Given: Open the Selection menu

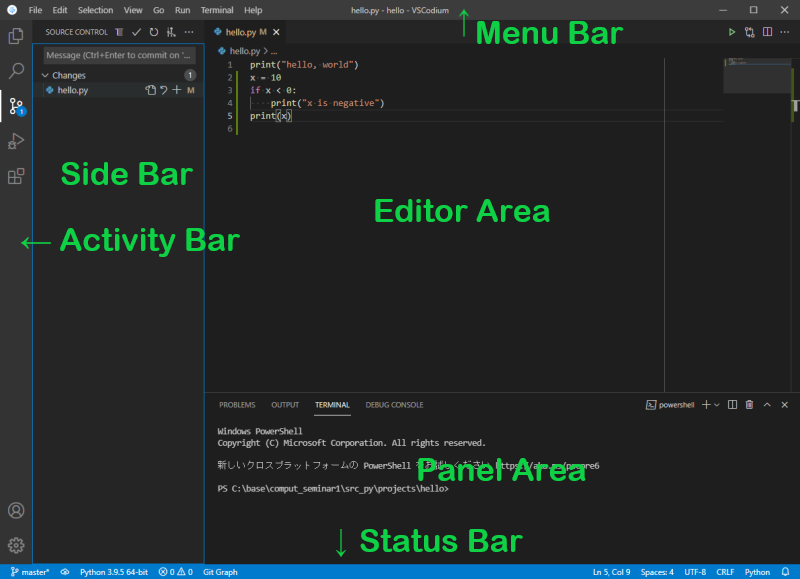Looking at the screenshot, I should pyautogui.click(x=95, y=10).
